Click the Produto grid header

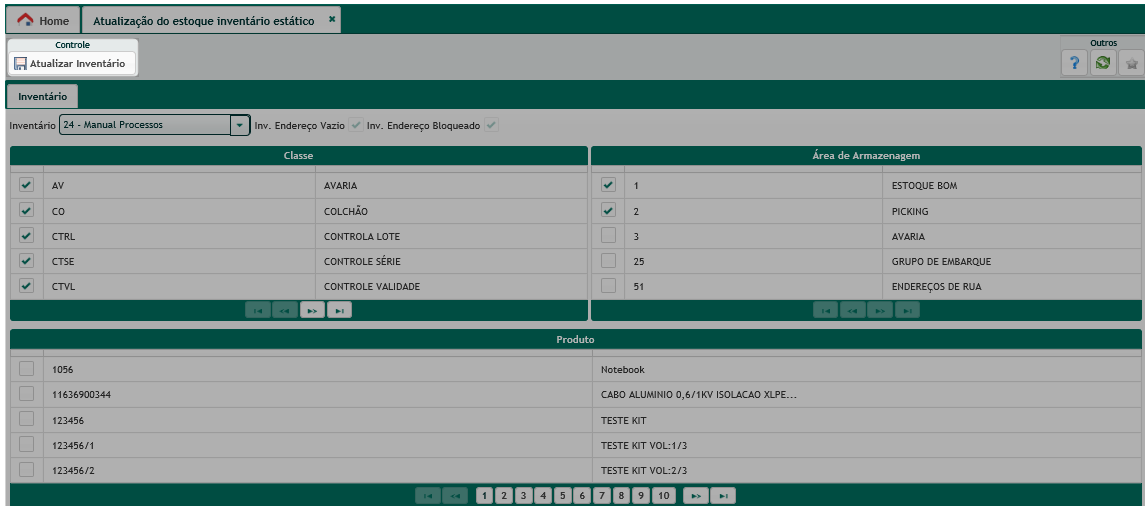(575, 340)
